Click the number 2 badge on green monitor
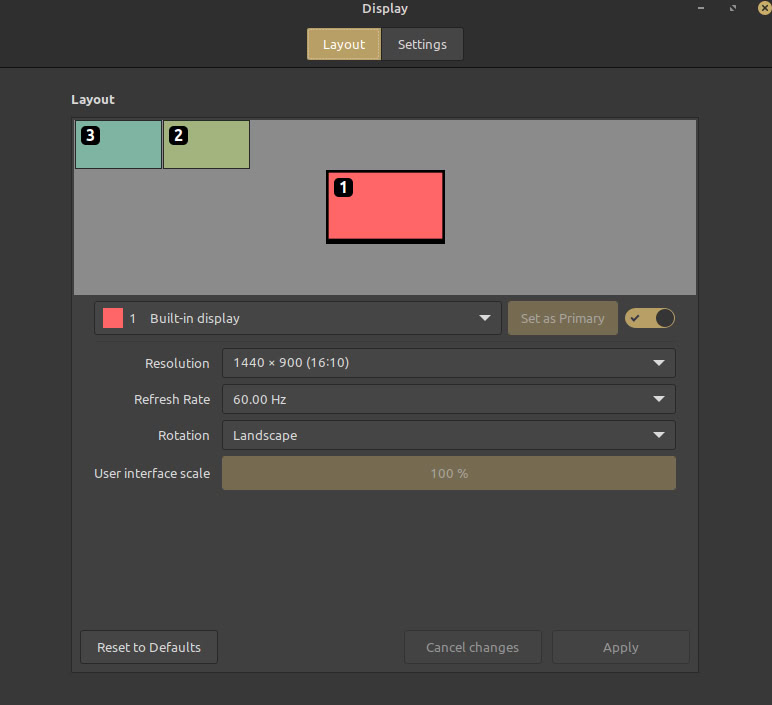Image resolution: width=772 pixels, height=705 pixels. (x=178, y=135)
